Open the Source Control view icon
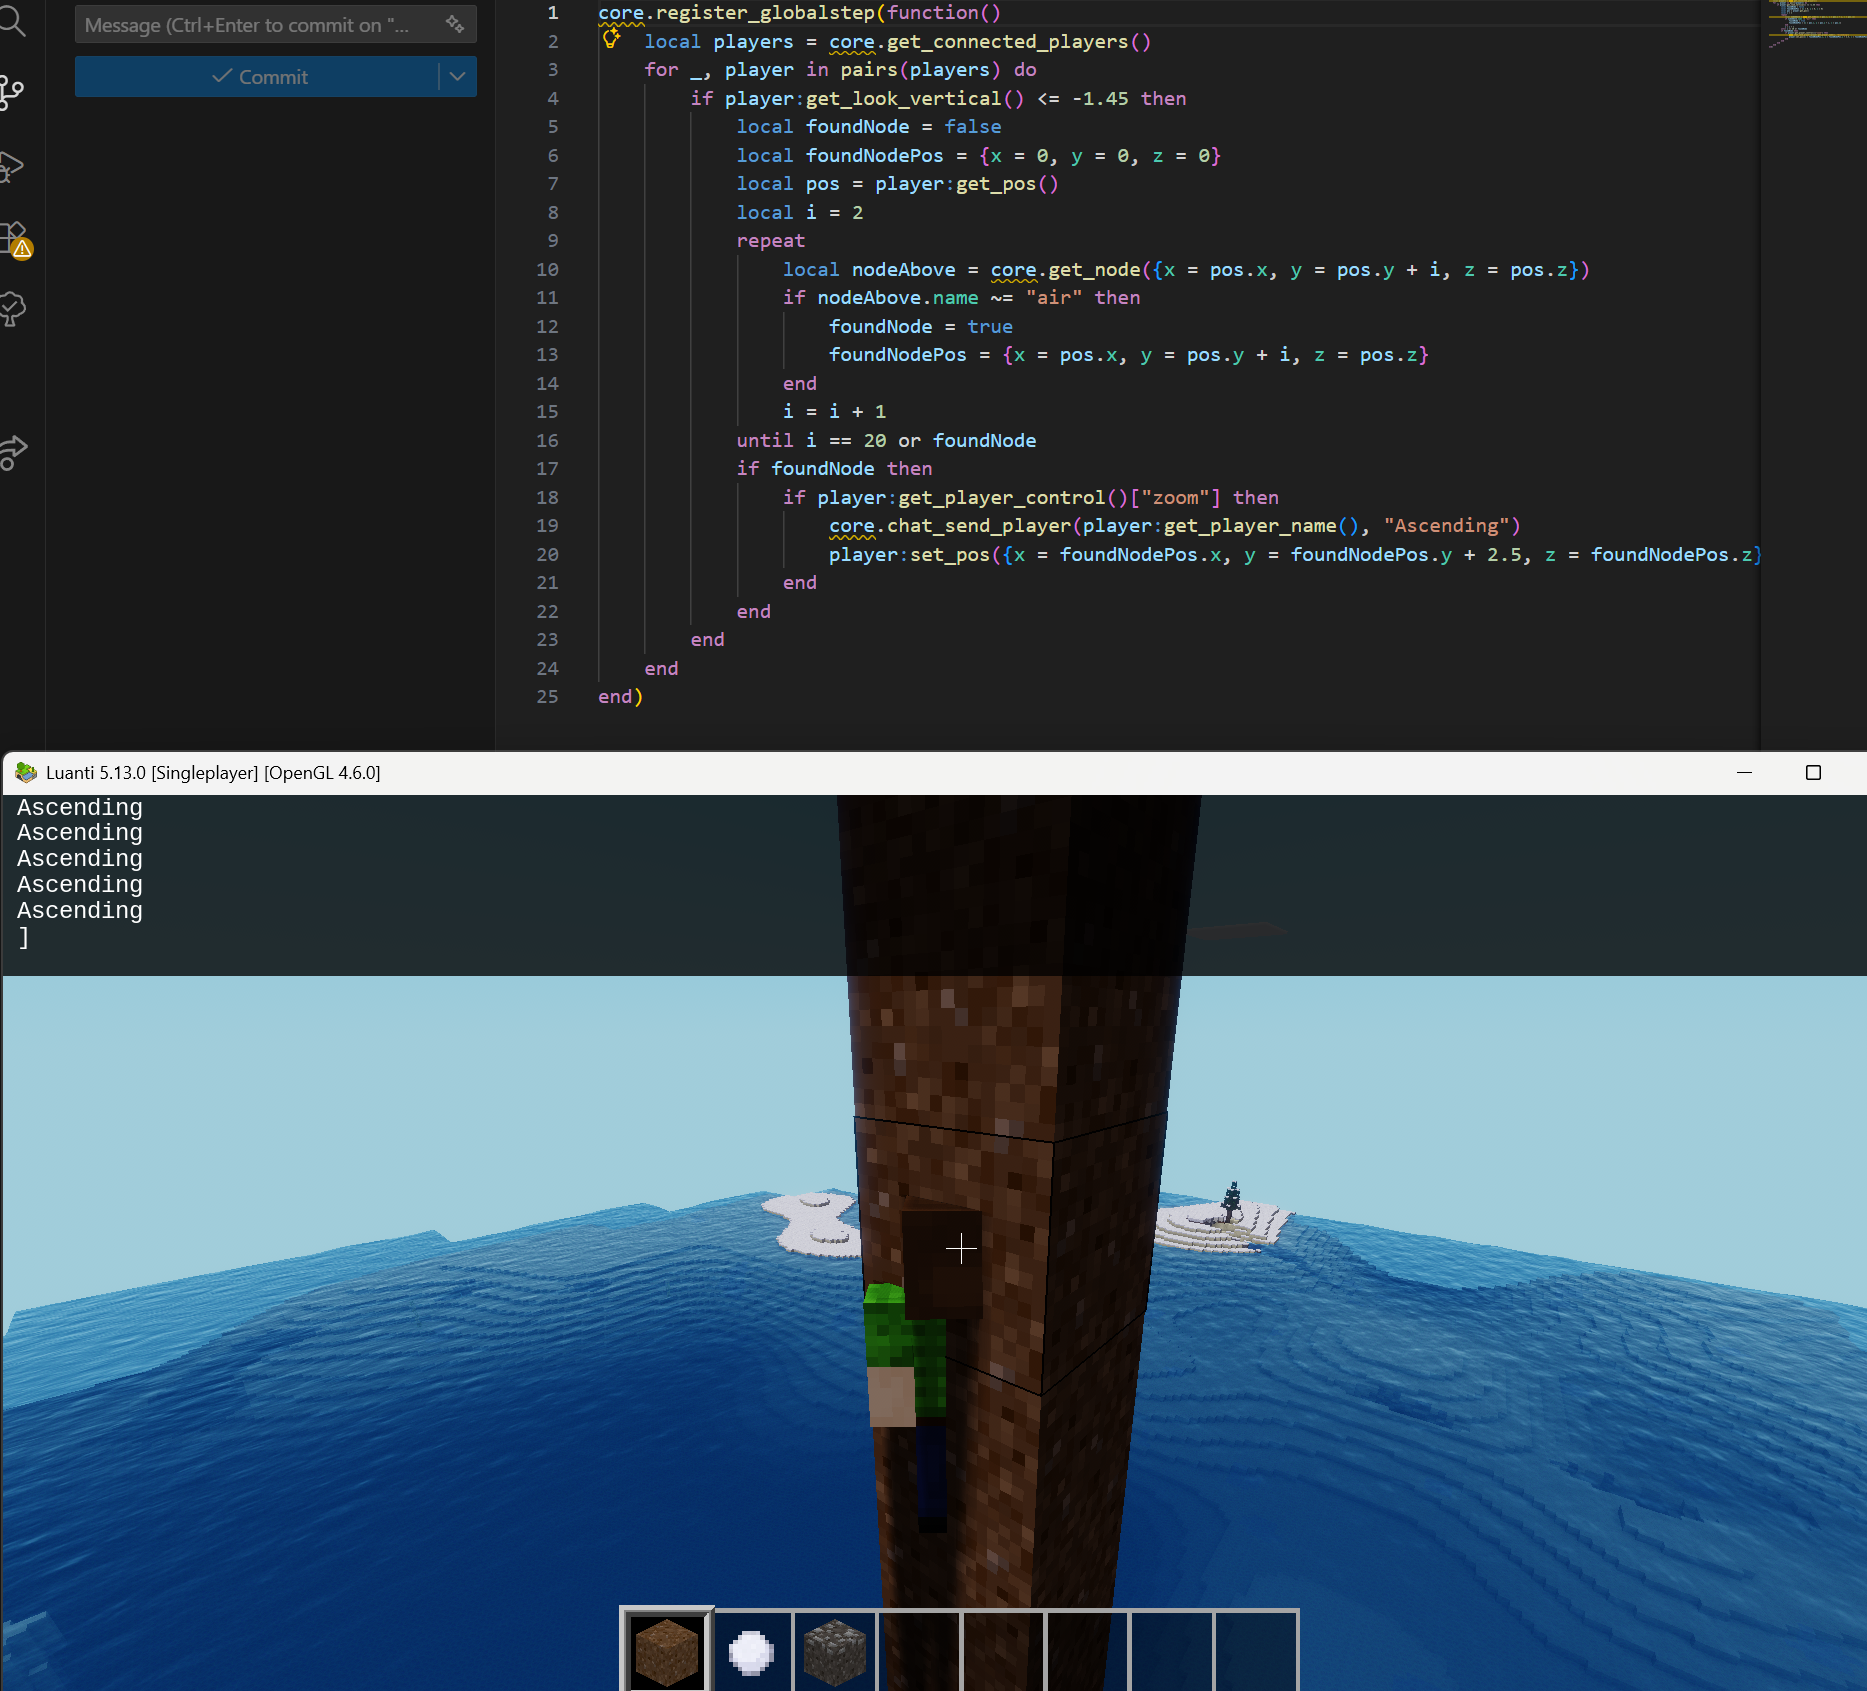 pos(12,91)
